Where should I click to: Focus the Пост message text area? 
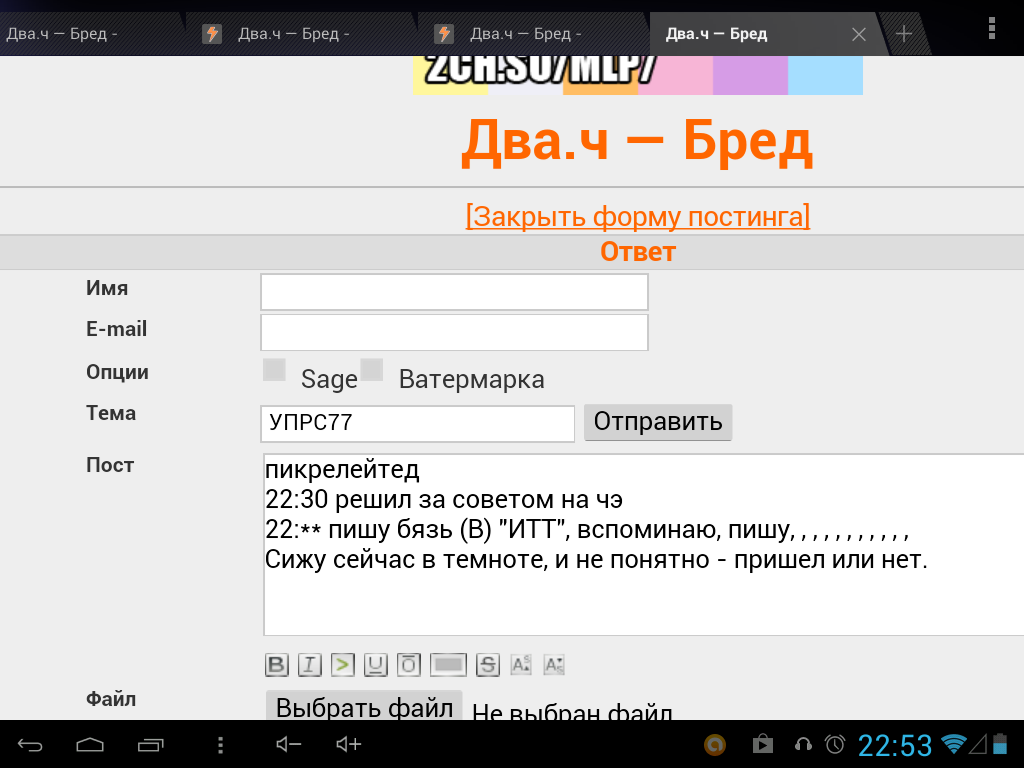pyautogui.click(x=643, y=544)
